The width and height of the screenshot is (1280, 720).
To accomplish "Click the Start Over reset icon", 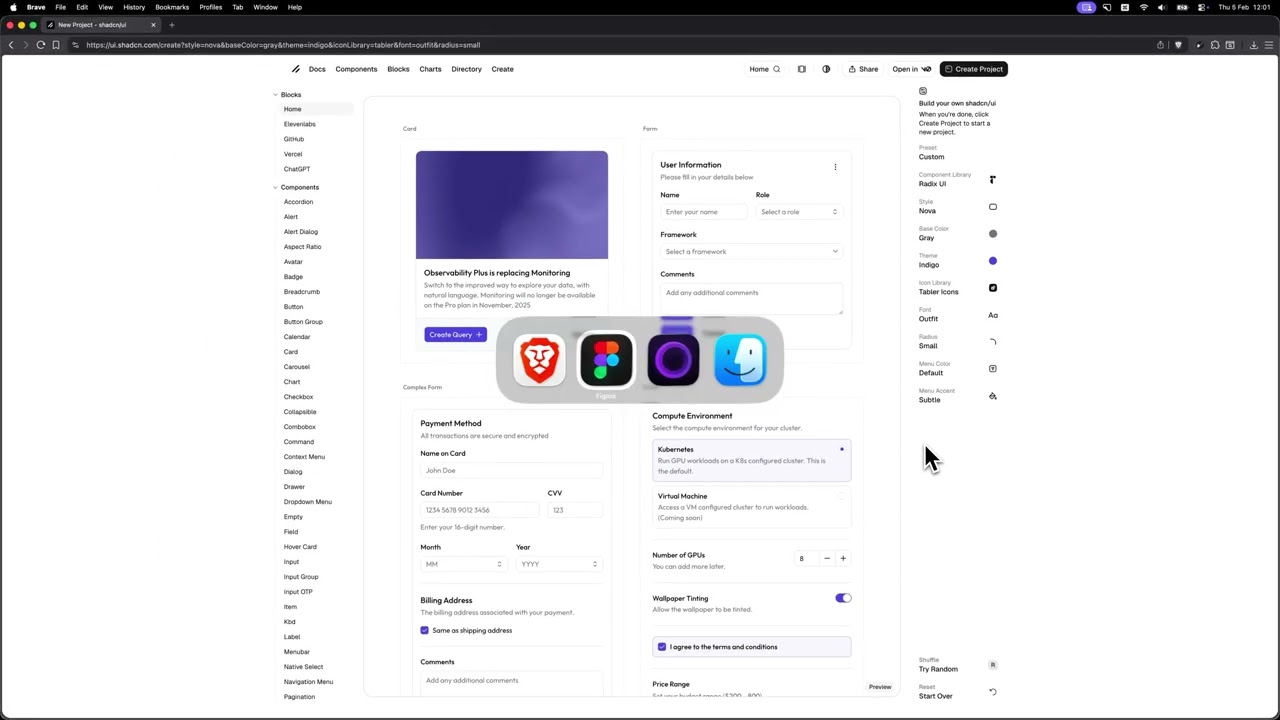I will (x=993, y=692).
